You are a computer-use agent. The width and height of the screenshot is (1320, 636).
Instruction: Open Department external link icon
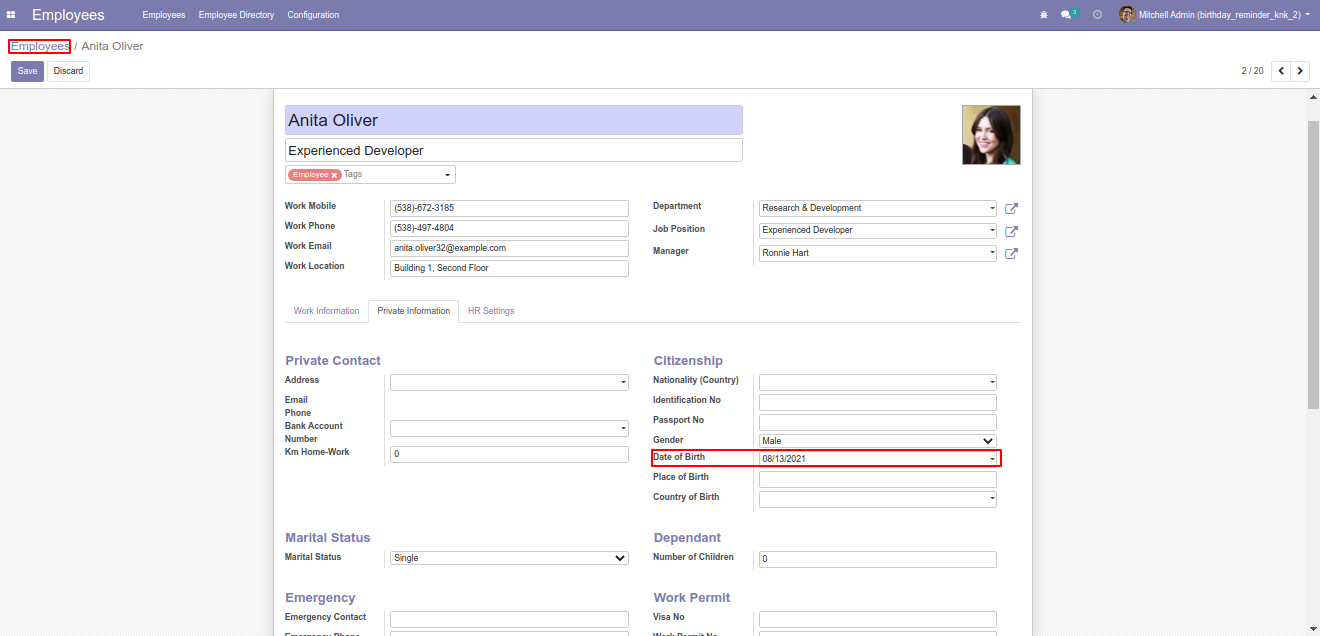[1011, 209]
